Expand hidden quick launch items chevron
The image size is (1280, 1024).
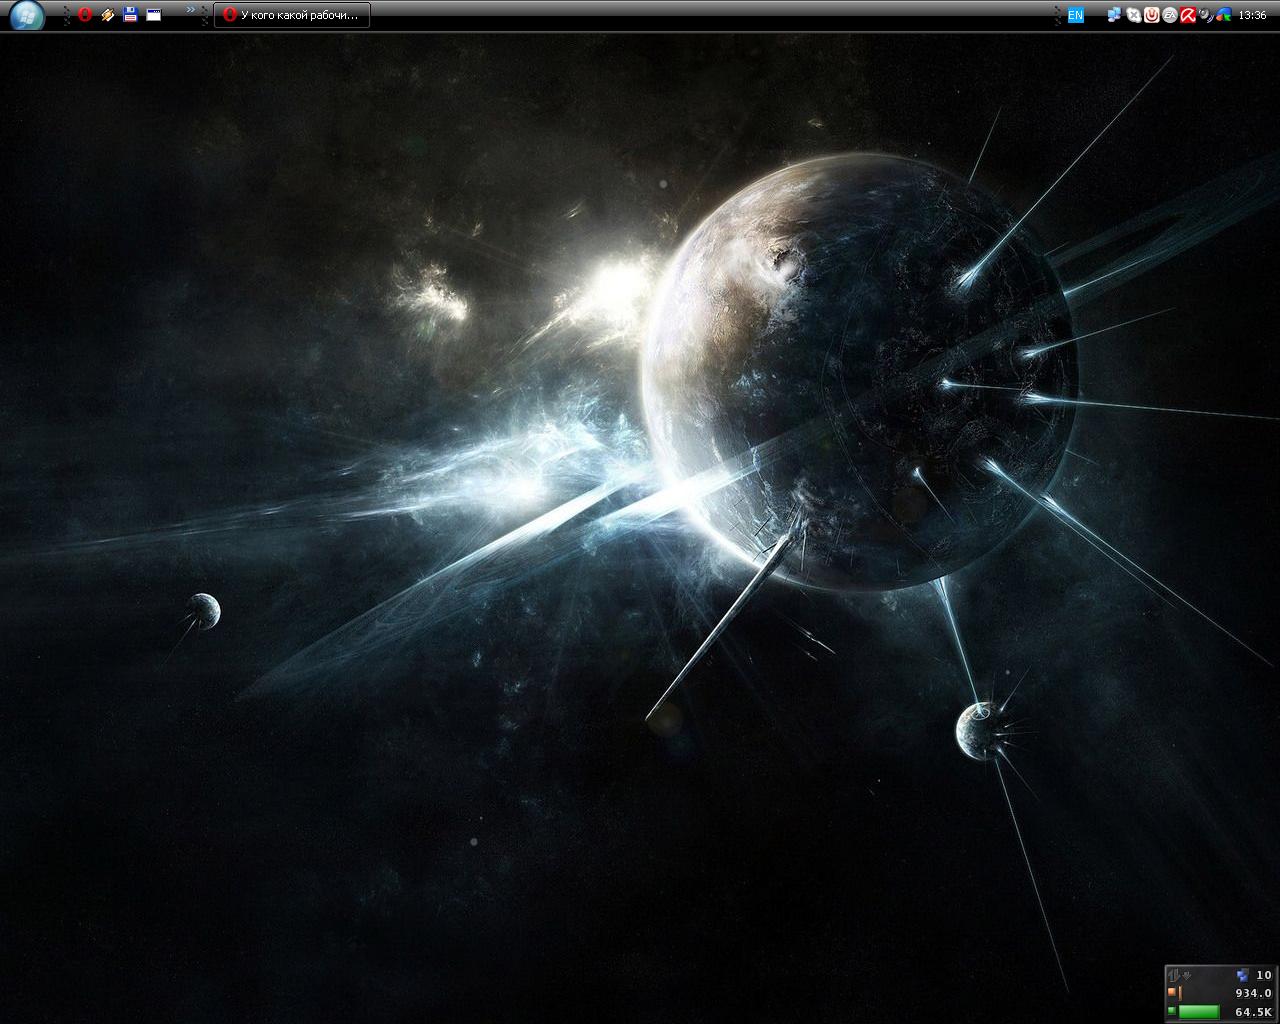coord(190,10)
